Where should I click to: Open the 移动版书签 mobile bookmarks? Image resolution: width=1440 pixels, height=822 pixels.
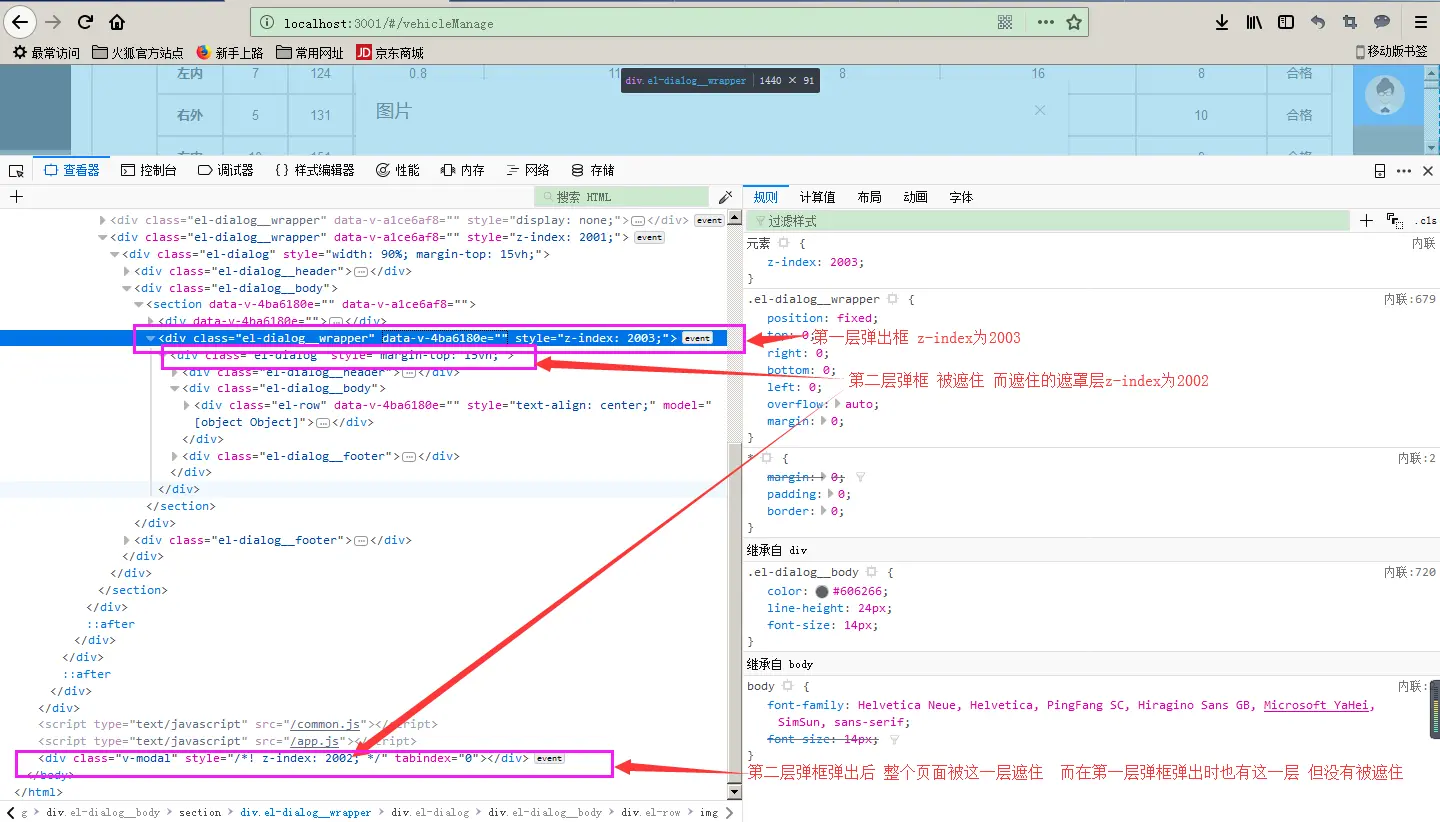pyautogui.click(x=1392, y=52)
